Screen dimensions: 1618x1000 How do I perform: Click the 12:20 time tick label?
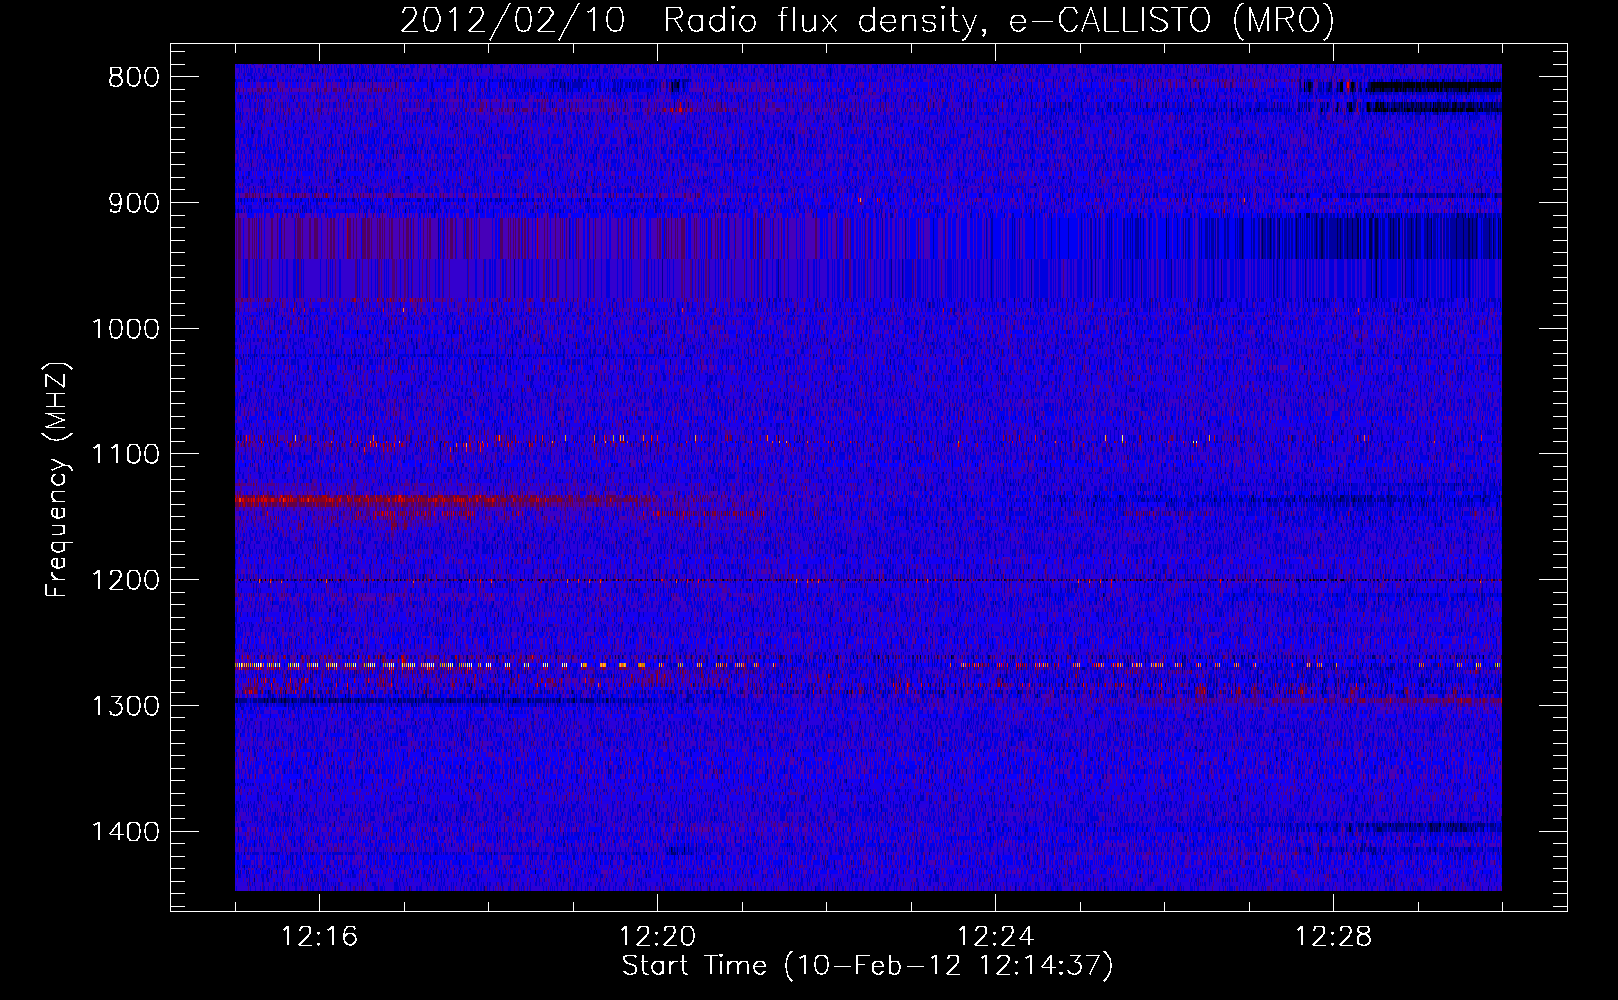pos(657,937)
